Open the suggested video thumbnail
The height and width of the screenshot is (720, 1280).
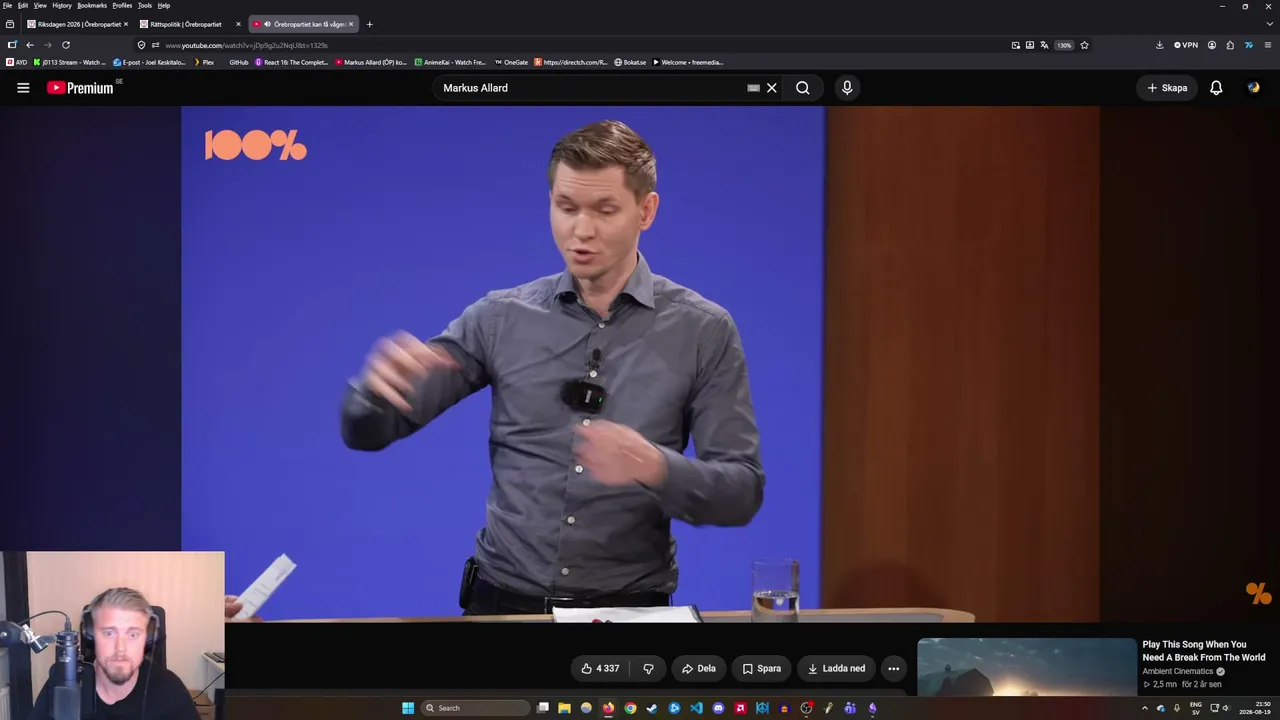click(x=1027, y=667)
